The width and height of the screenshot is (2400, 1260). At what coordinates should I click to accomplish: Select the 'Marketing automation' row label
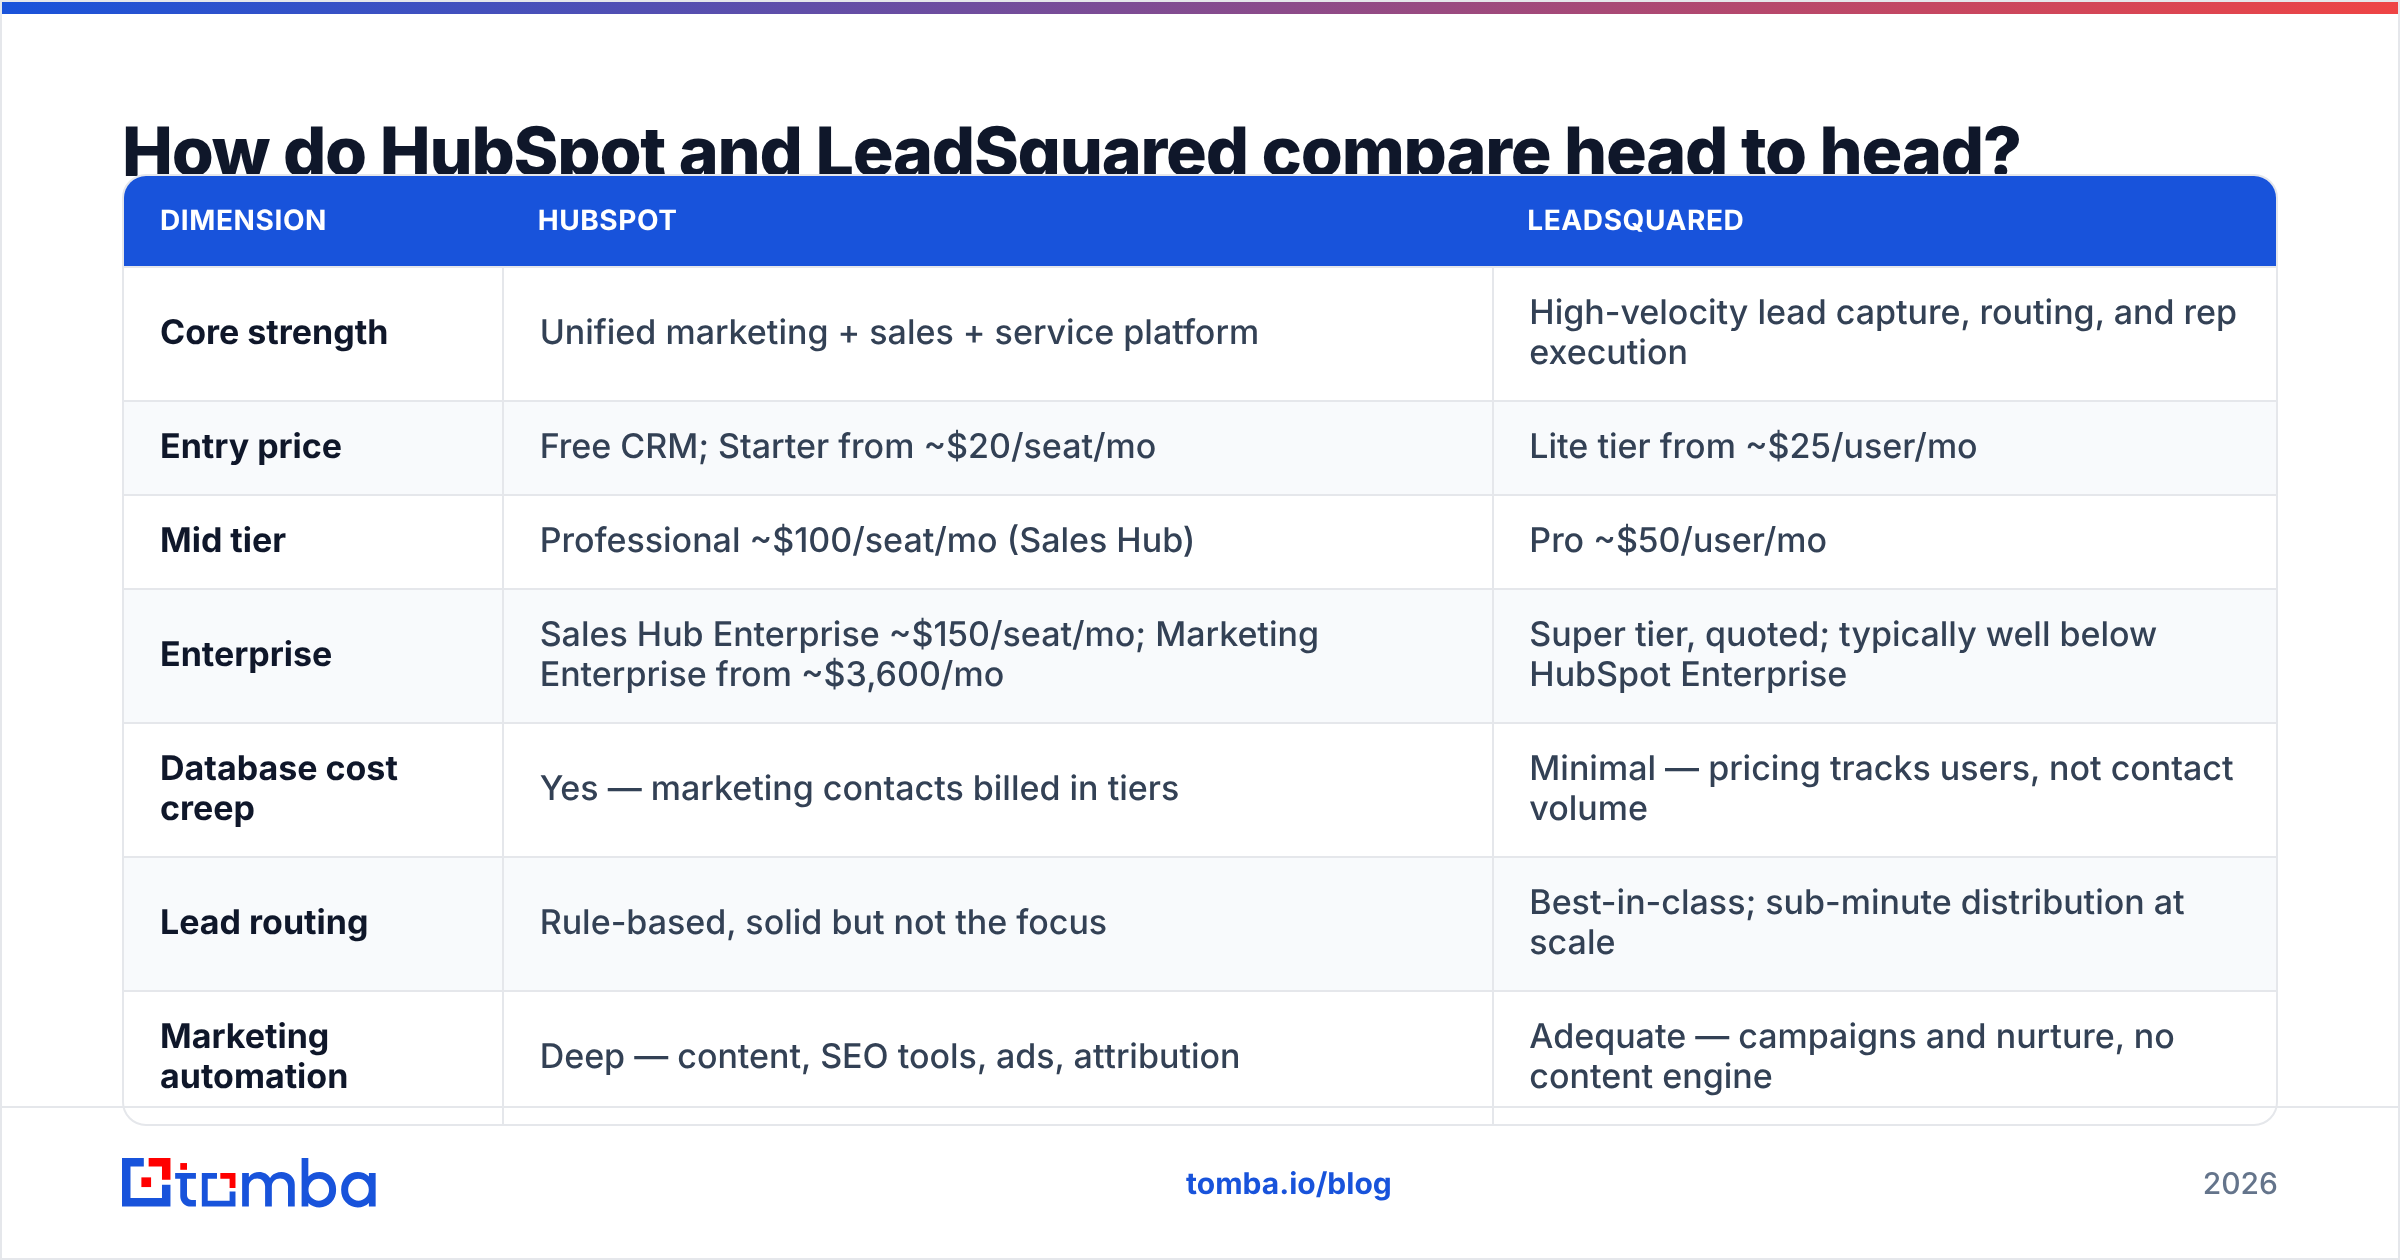[x=254, y=1057]
